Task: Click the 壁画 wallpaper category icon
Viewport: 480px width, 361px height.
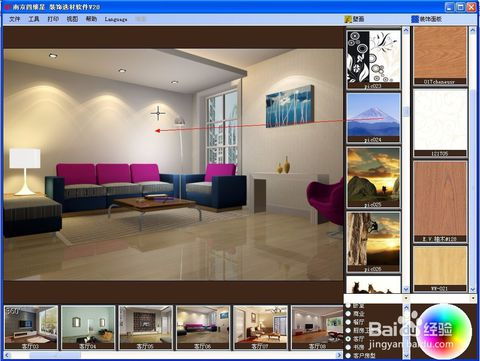Action: tap(348, 19)
